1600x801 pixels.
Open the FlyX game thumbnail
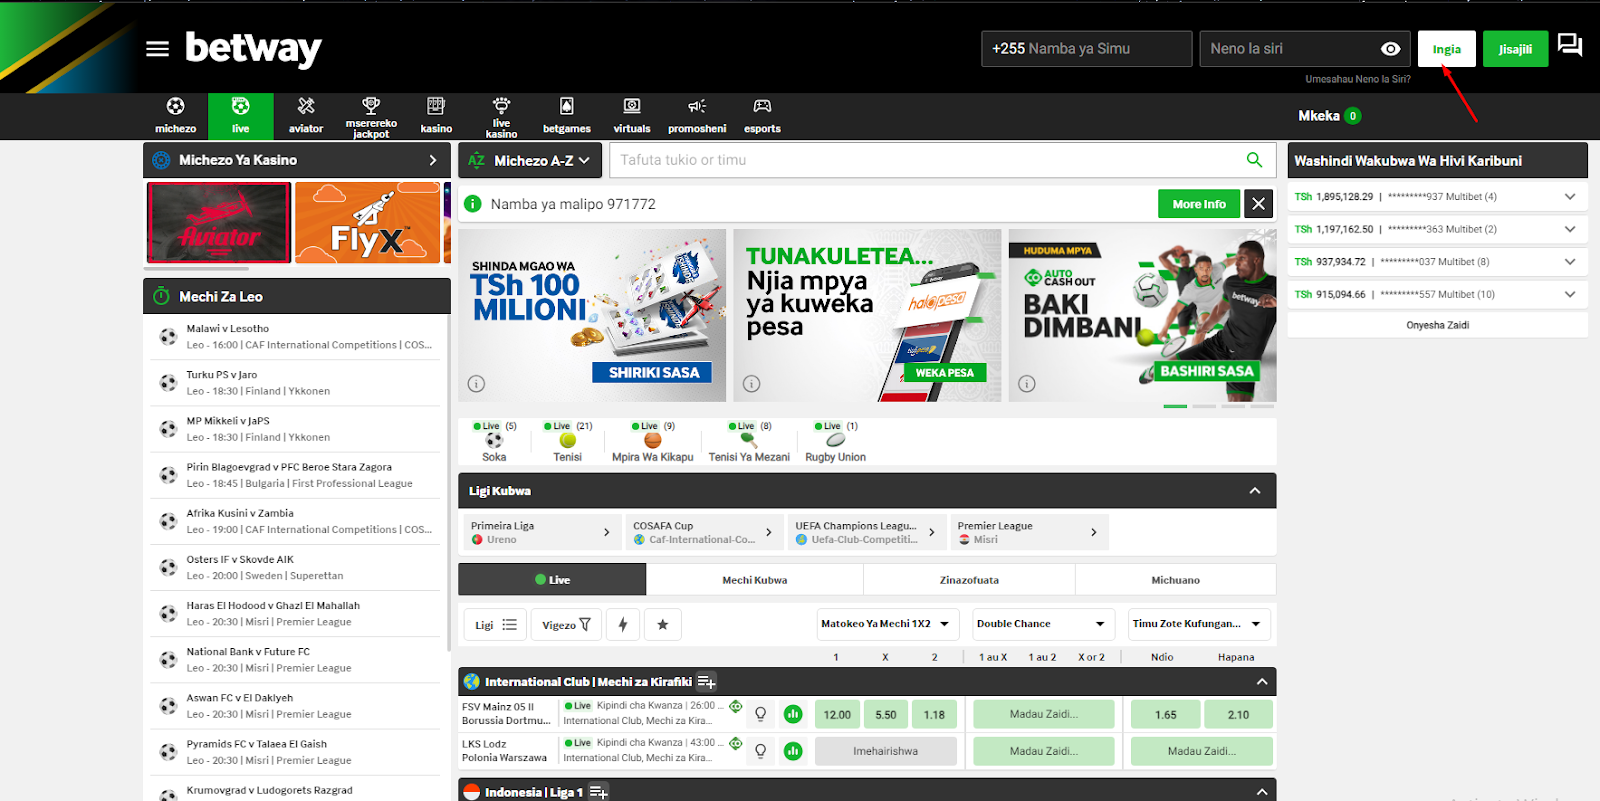pyautogui.click(x=367, y=222)
